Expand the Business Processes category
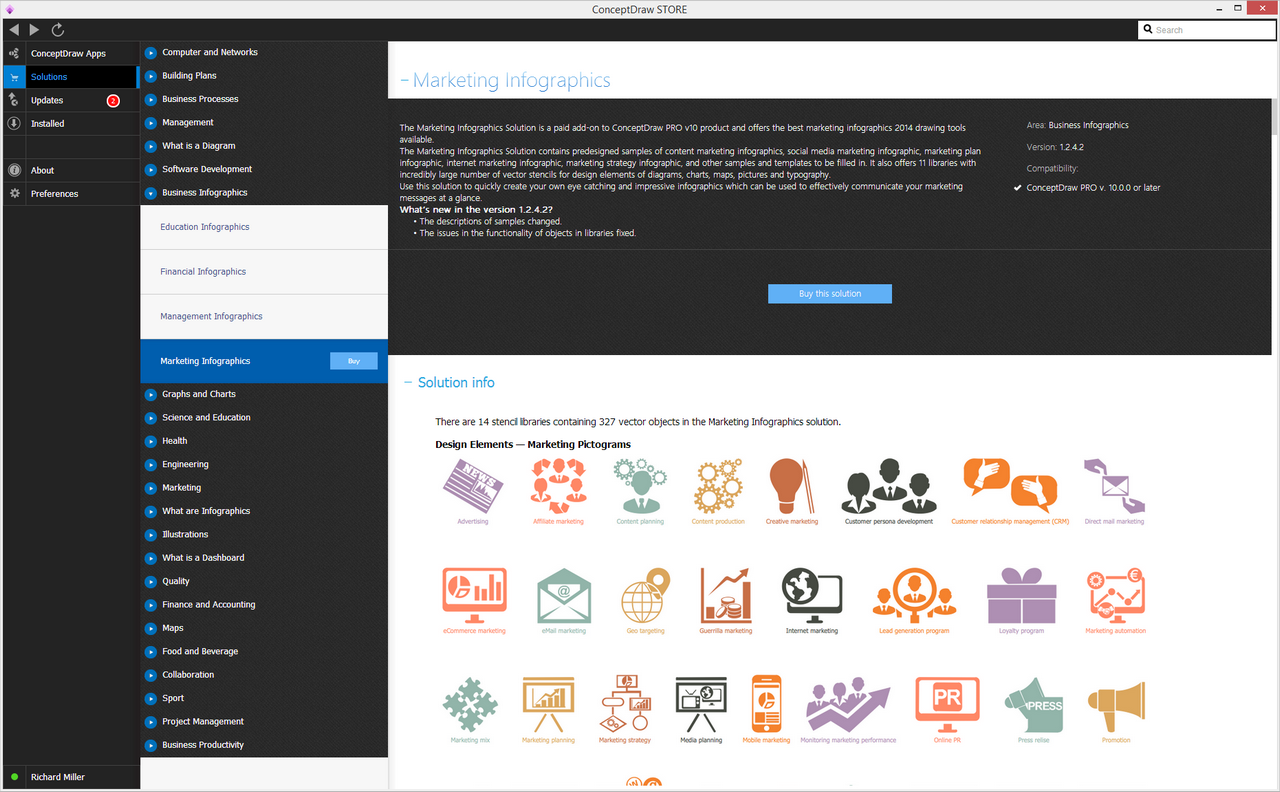This screenshot has height=792, width=1280. [151, 99]
